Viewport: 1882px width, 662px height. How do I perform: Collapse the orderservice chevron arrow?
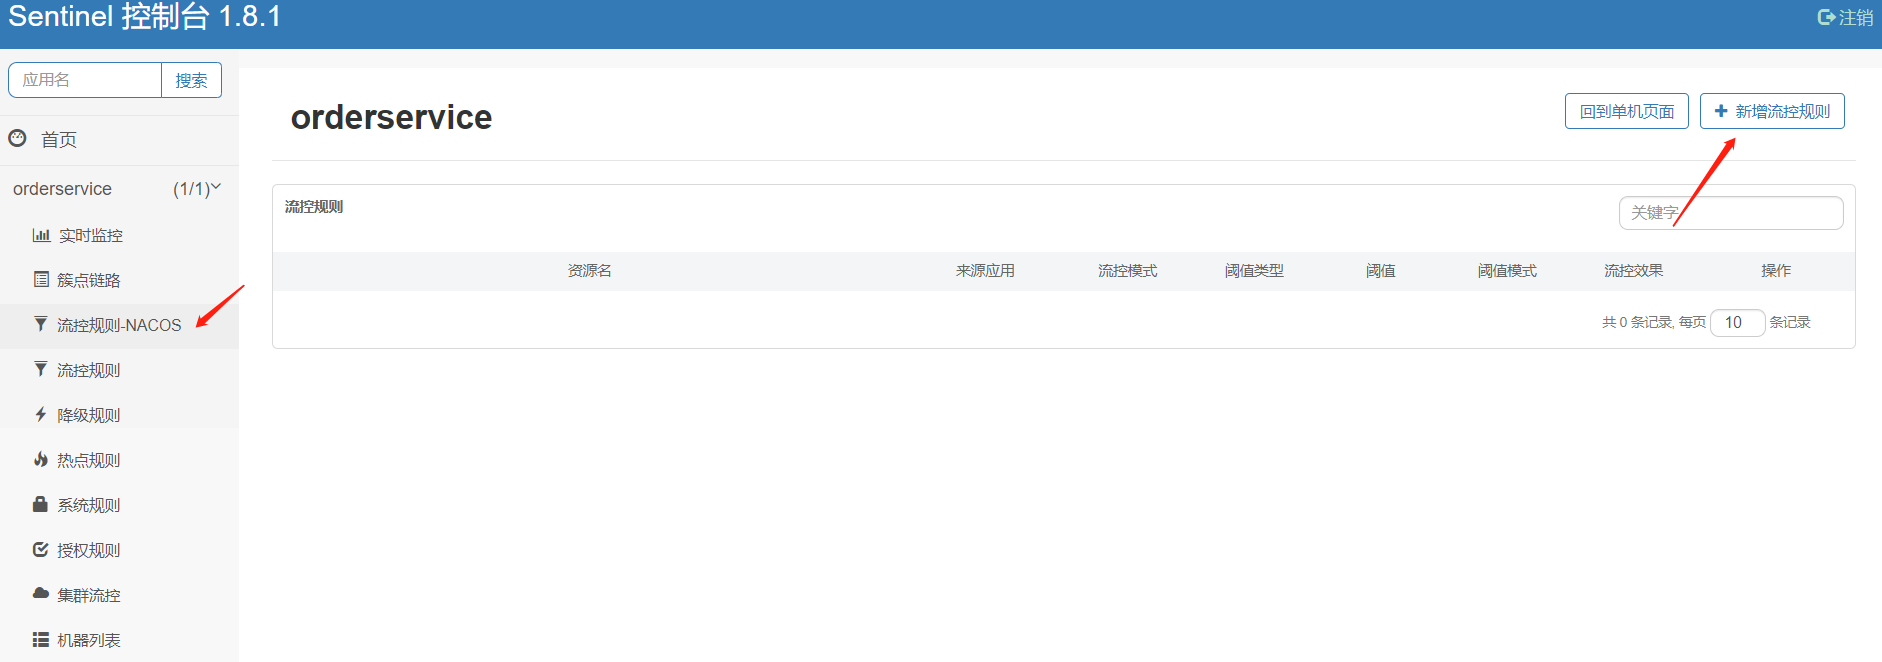(216, 187)
